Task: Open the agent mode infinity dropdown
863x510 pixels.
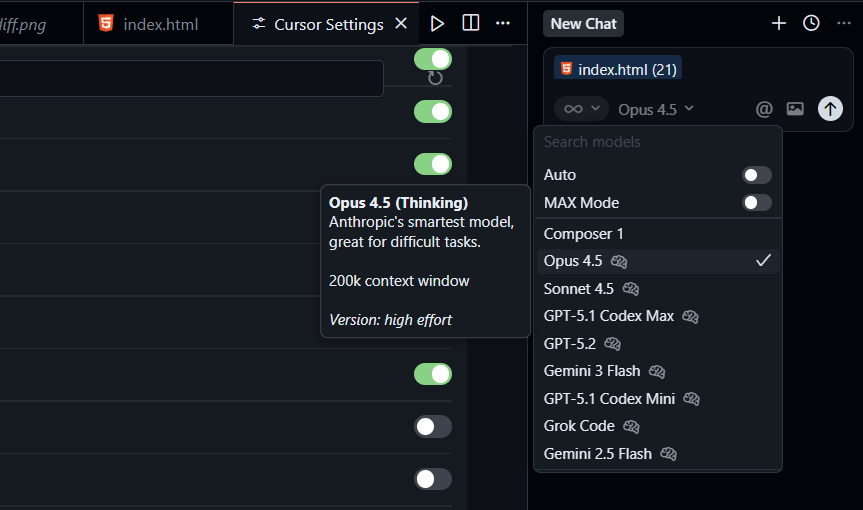Action: 581,109
